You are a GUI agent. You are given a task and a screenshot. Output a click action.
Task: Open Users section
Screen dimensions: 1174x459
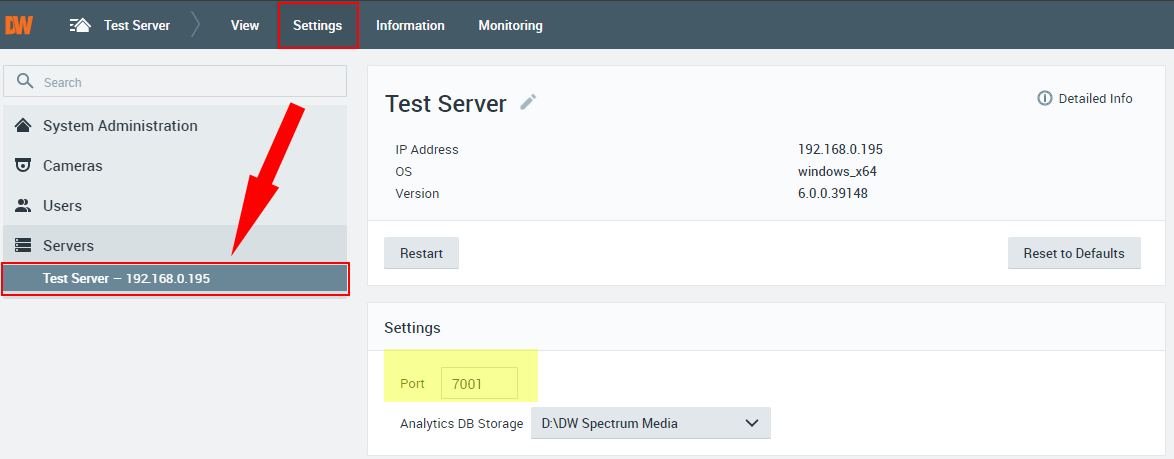pyautogui.click(x=175, y=205)
